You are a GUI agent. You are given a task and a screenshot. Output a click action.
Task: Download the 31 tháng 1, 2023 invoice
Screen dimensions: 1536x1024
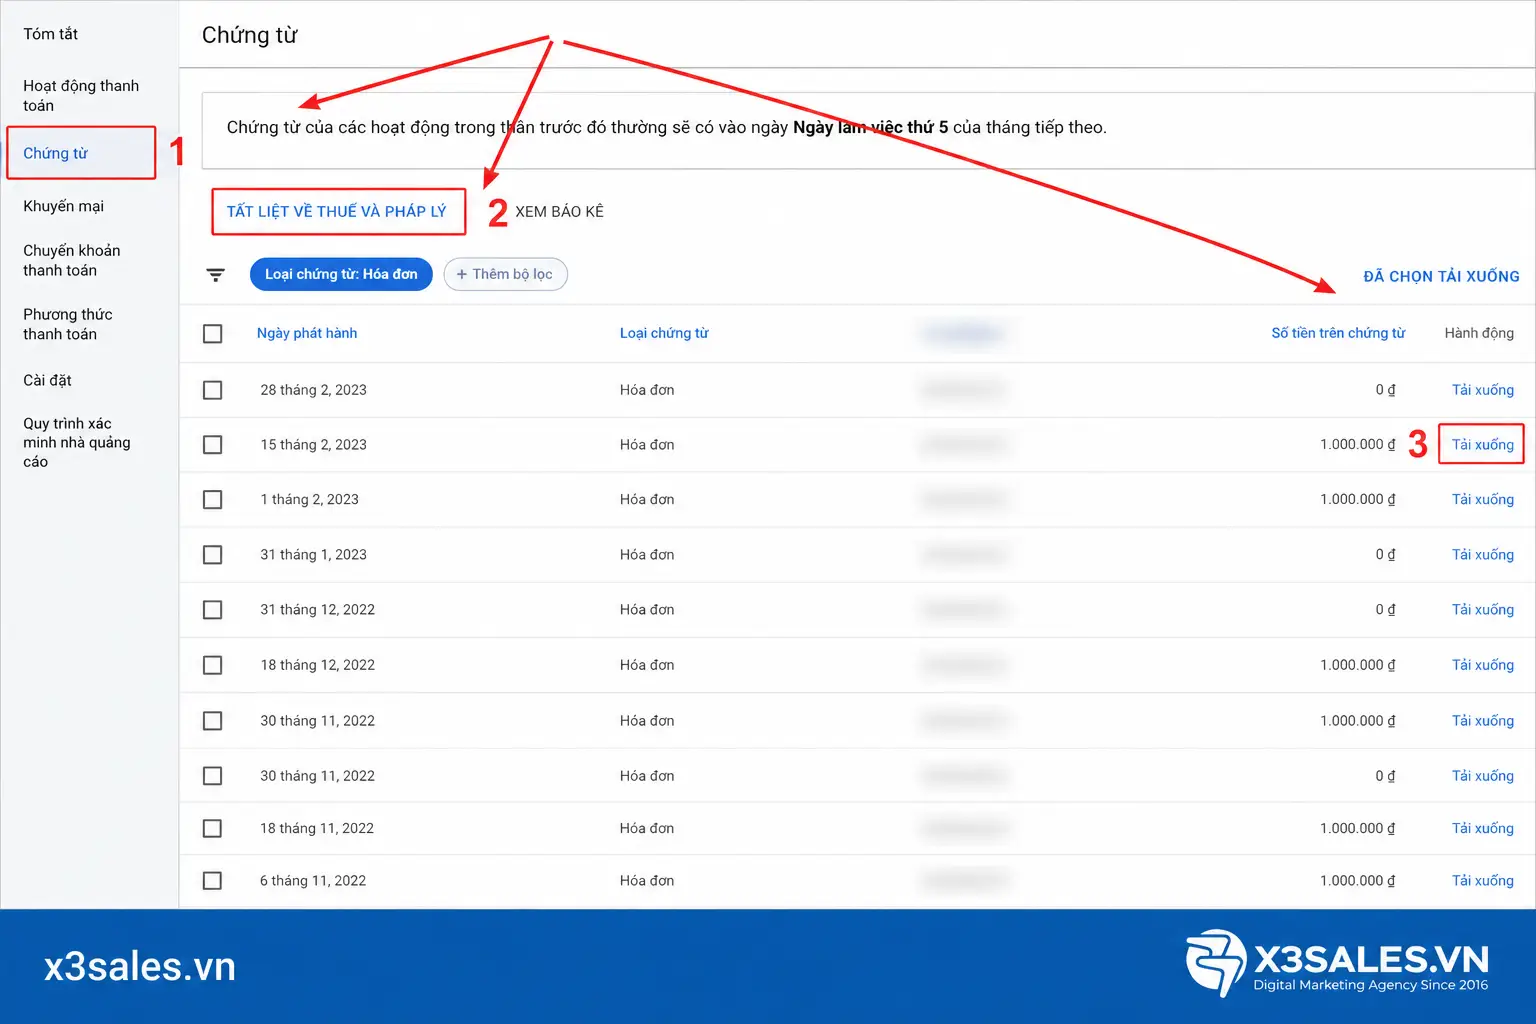[1483, 555]
